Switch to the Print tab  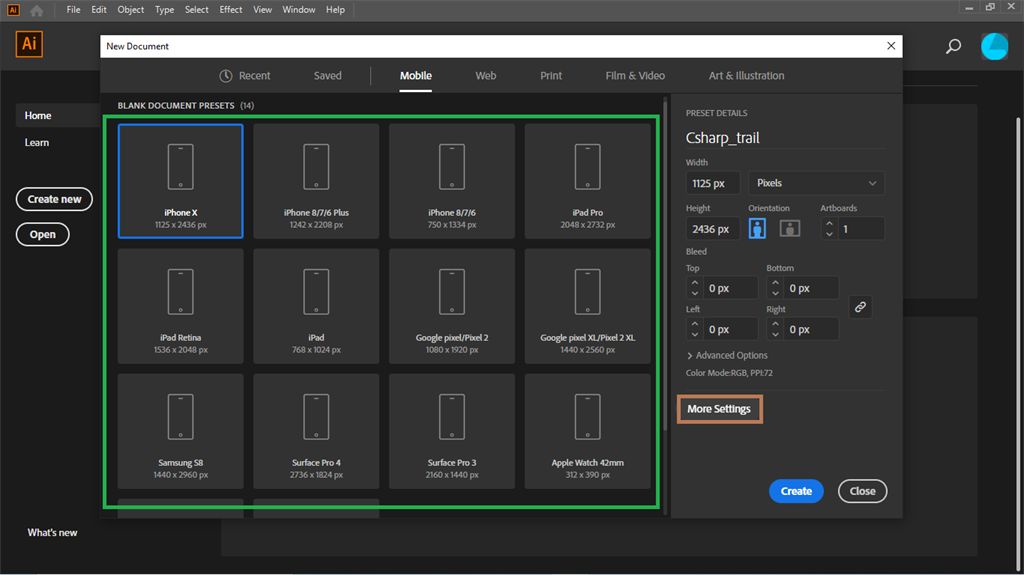[551, 76]
